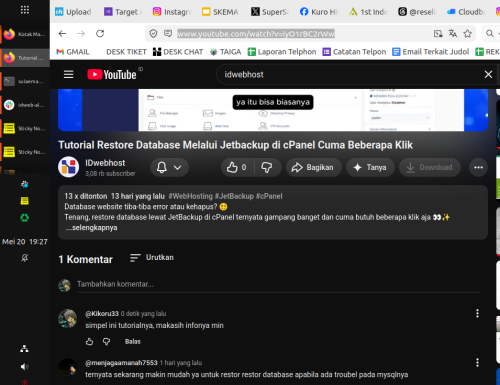Image resolution: width=500 pixels, height=385 pixels.
Task: Bookmark this page with the star
Action: tap(468, 33)
